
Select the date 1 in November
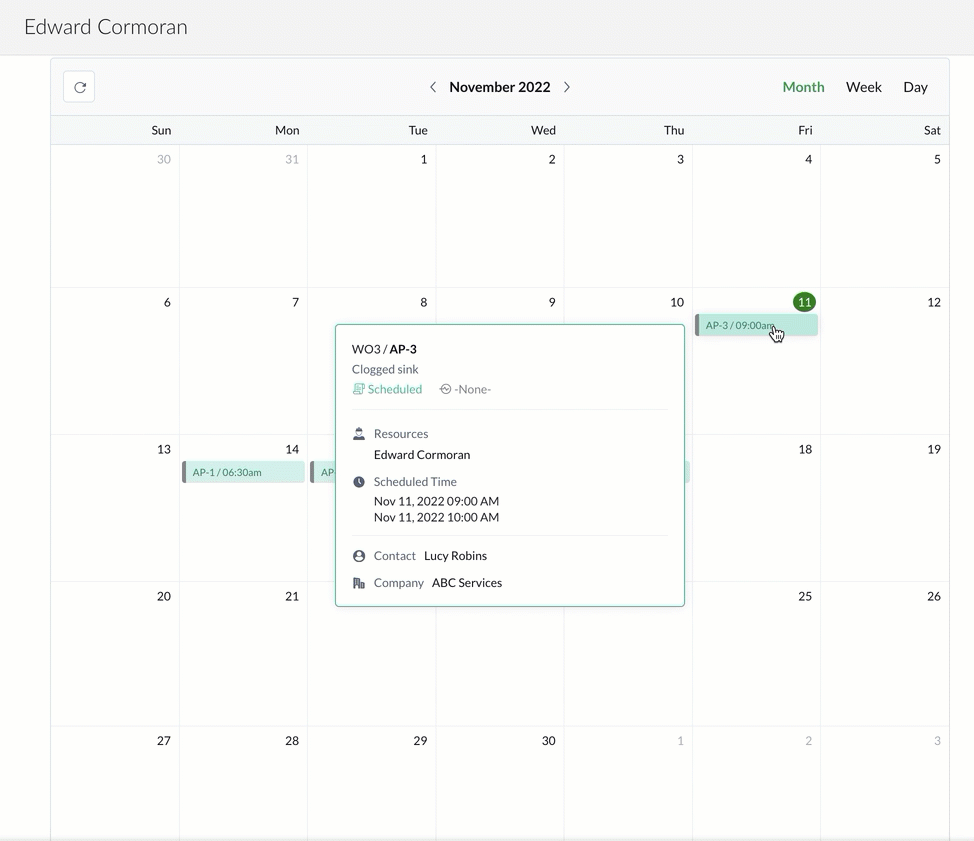424,159
